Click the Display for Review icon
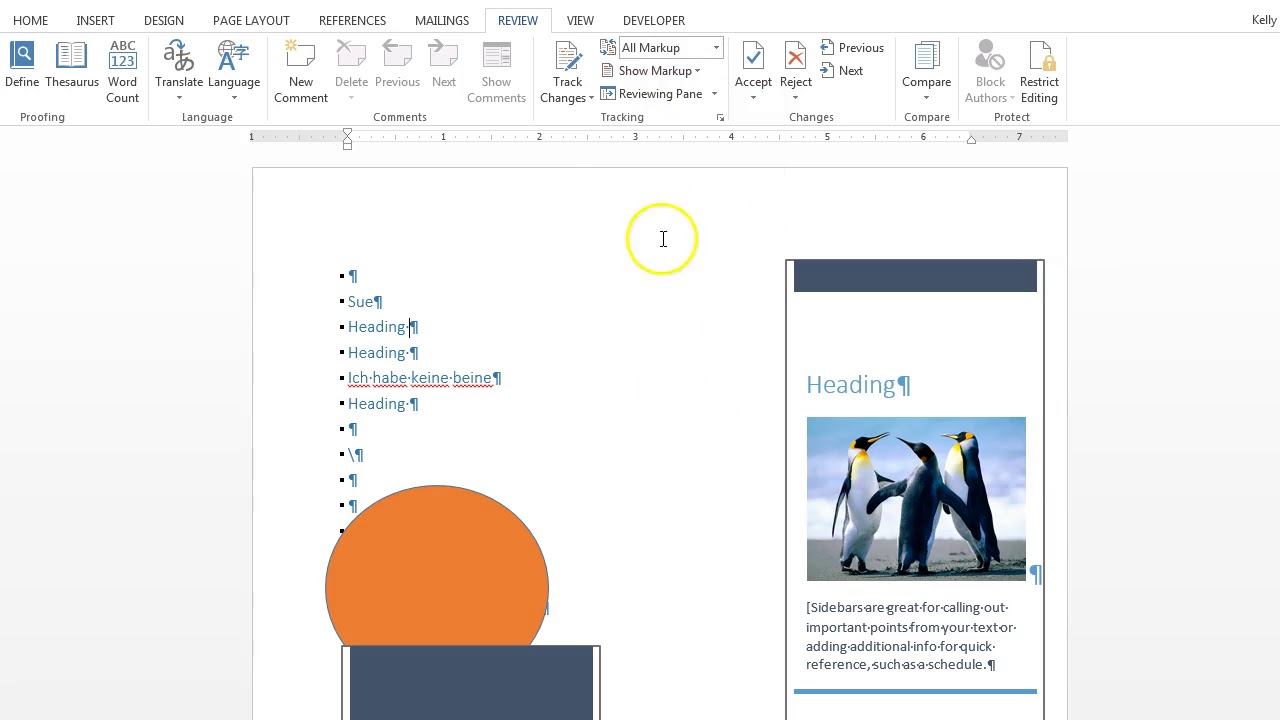The height and width of the screenshot is (720, 1280). [x=608, y=47]
